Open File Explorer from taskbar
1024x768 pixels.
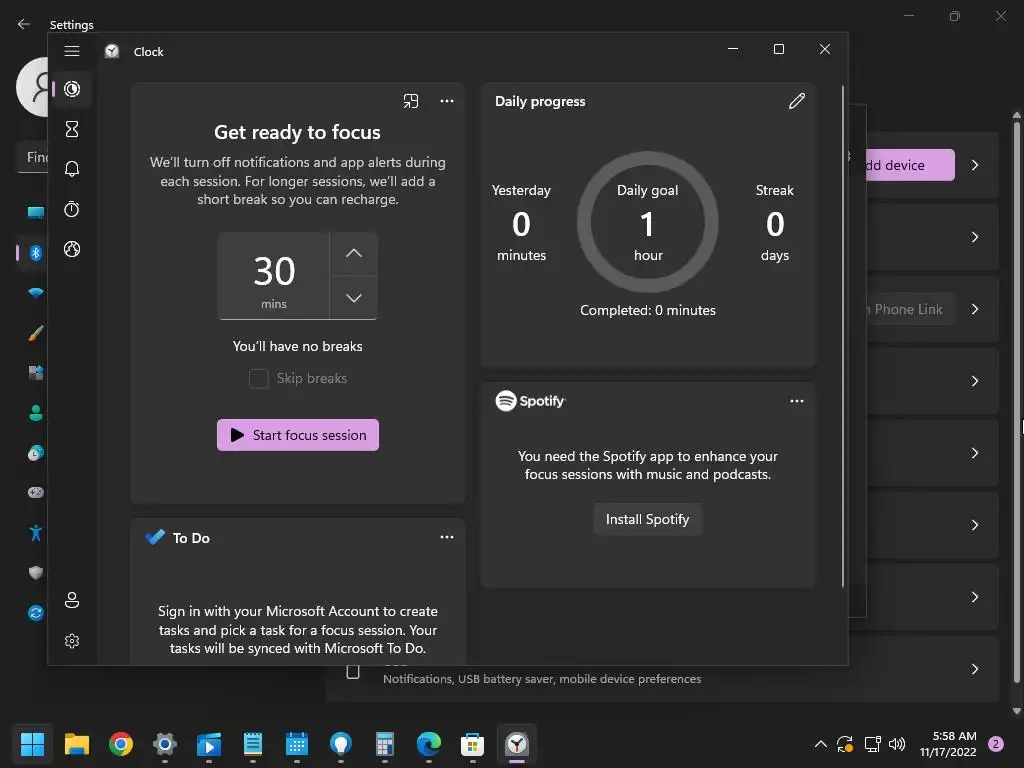[x=76, y=744]
